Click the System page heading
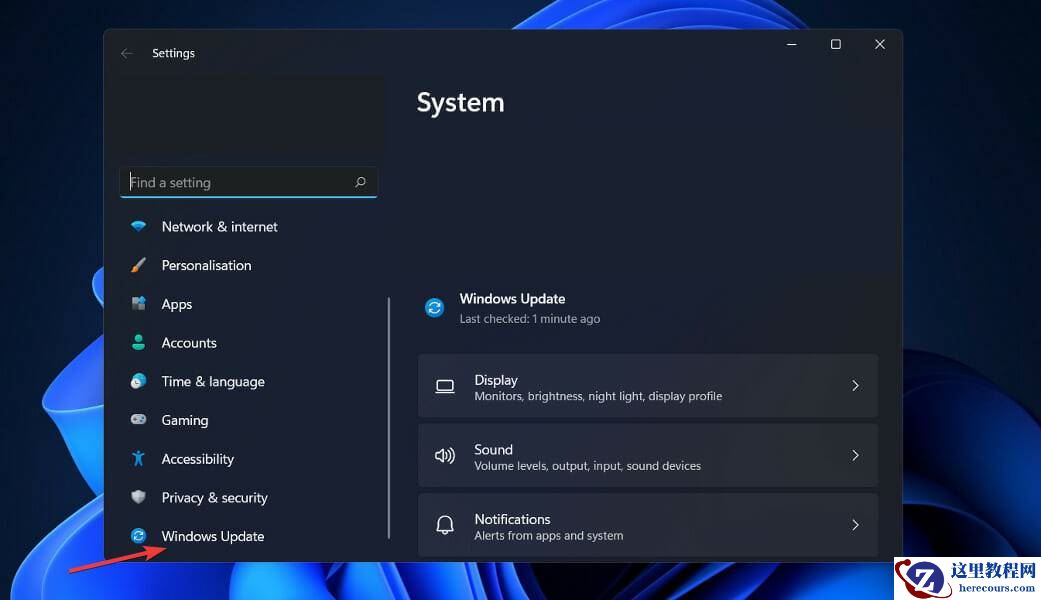 pyautogui.click(x=460, y=103)
